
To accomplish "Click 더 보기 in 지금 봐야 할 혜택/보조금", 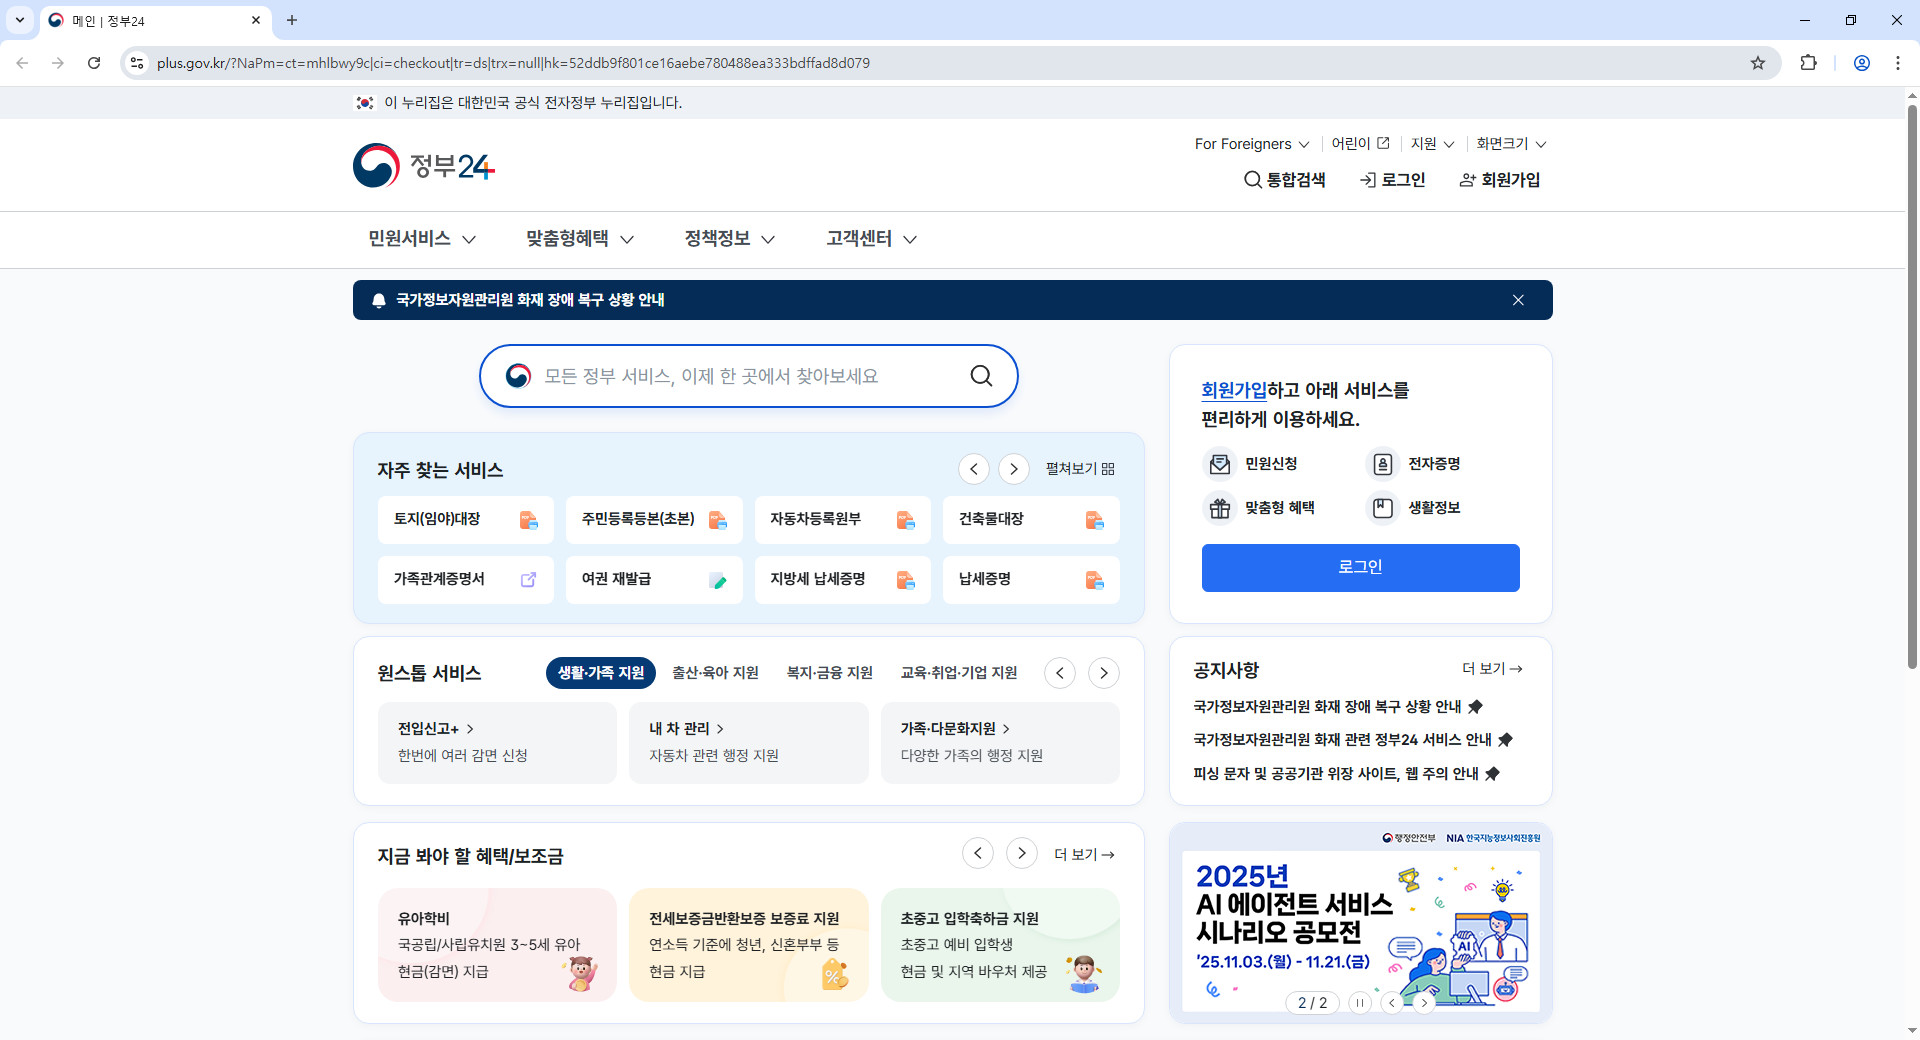I will click(x=1085, y=855).
